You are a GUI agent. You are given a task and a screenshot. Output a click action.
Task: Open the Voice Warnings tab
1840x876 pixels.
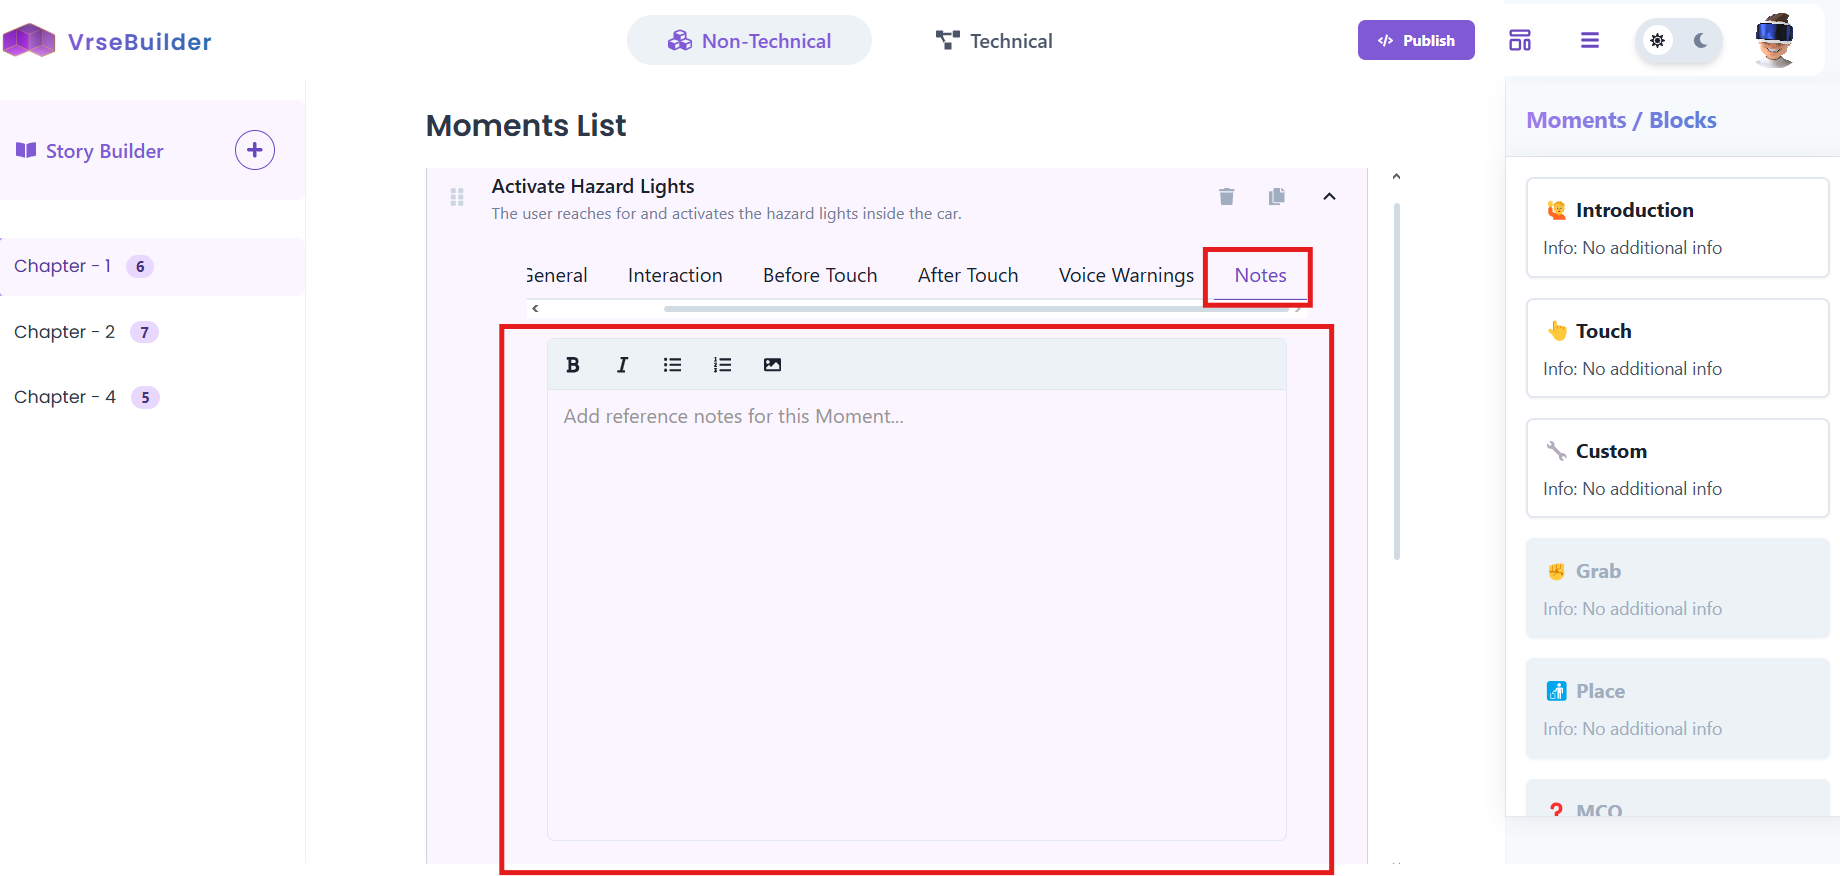(x=1126, y=275)
